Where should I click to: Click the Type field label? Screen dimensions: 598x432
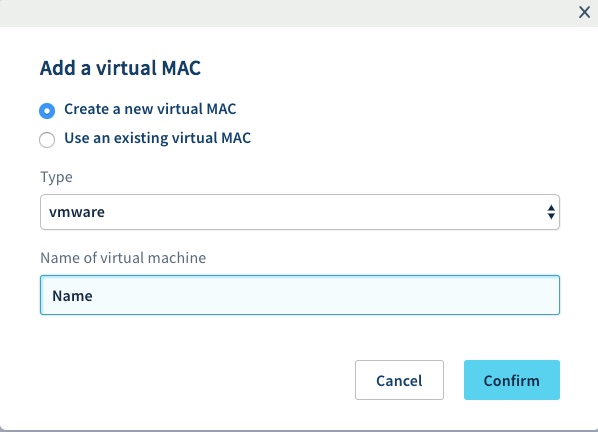(56, 177)
